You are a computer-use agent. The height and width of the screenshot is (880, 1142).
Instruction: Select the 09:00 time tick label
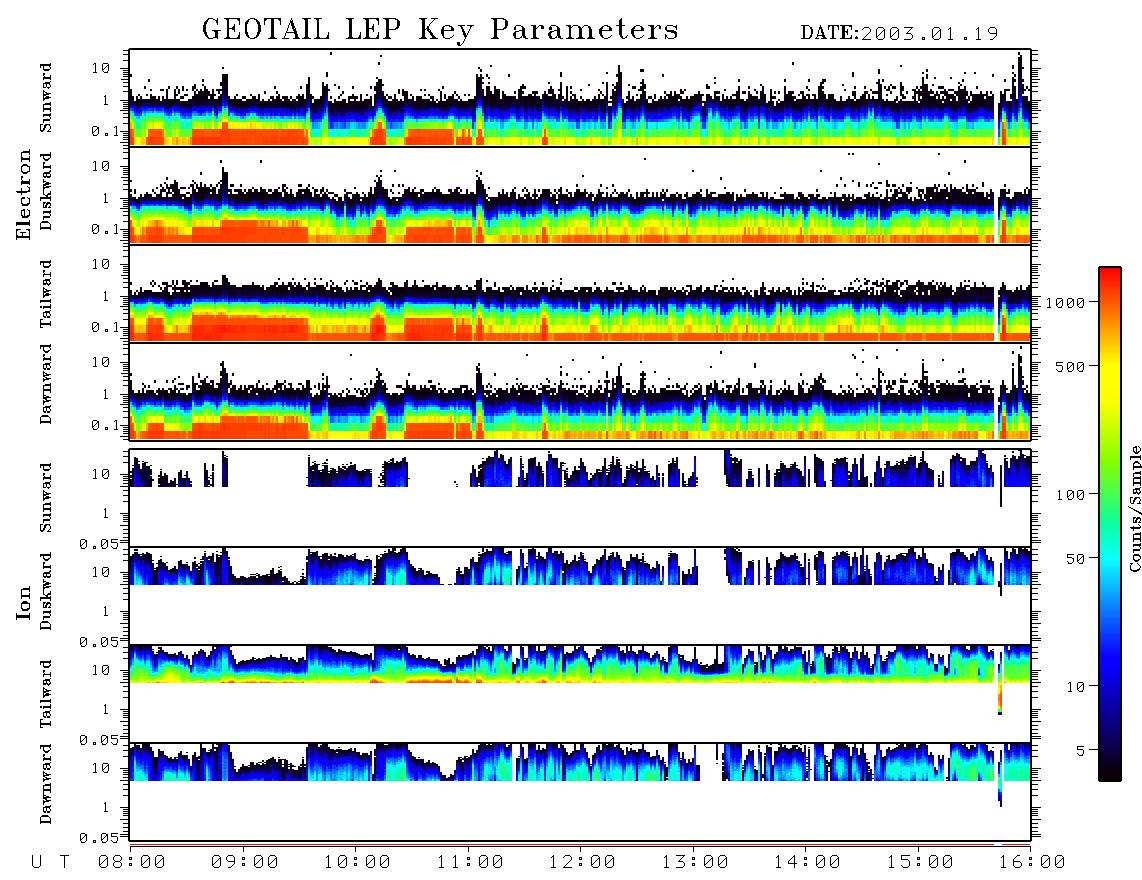[x=245, y=863]
